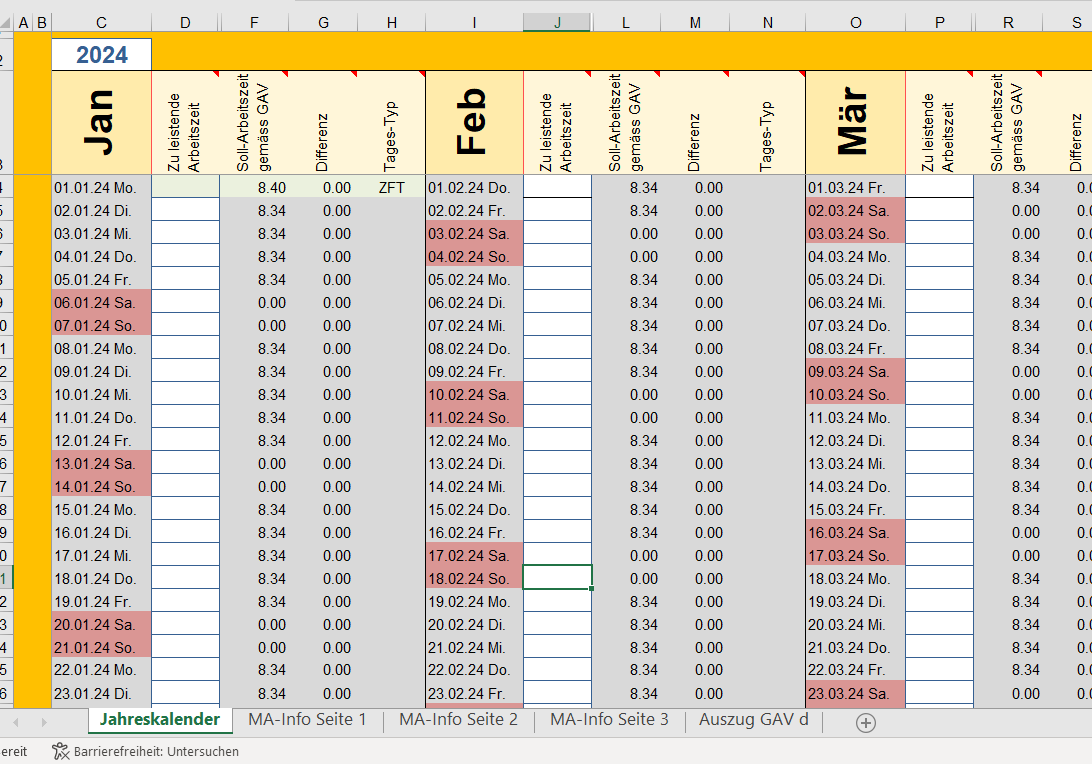Switch to MA-Info Seite 1 sheet tab
1092x764 pixels.
(x=307, y=720)
